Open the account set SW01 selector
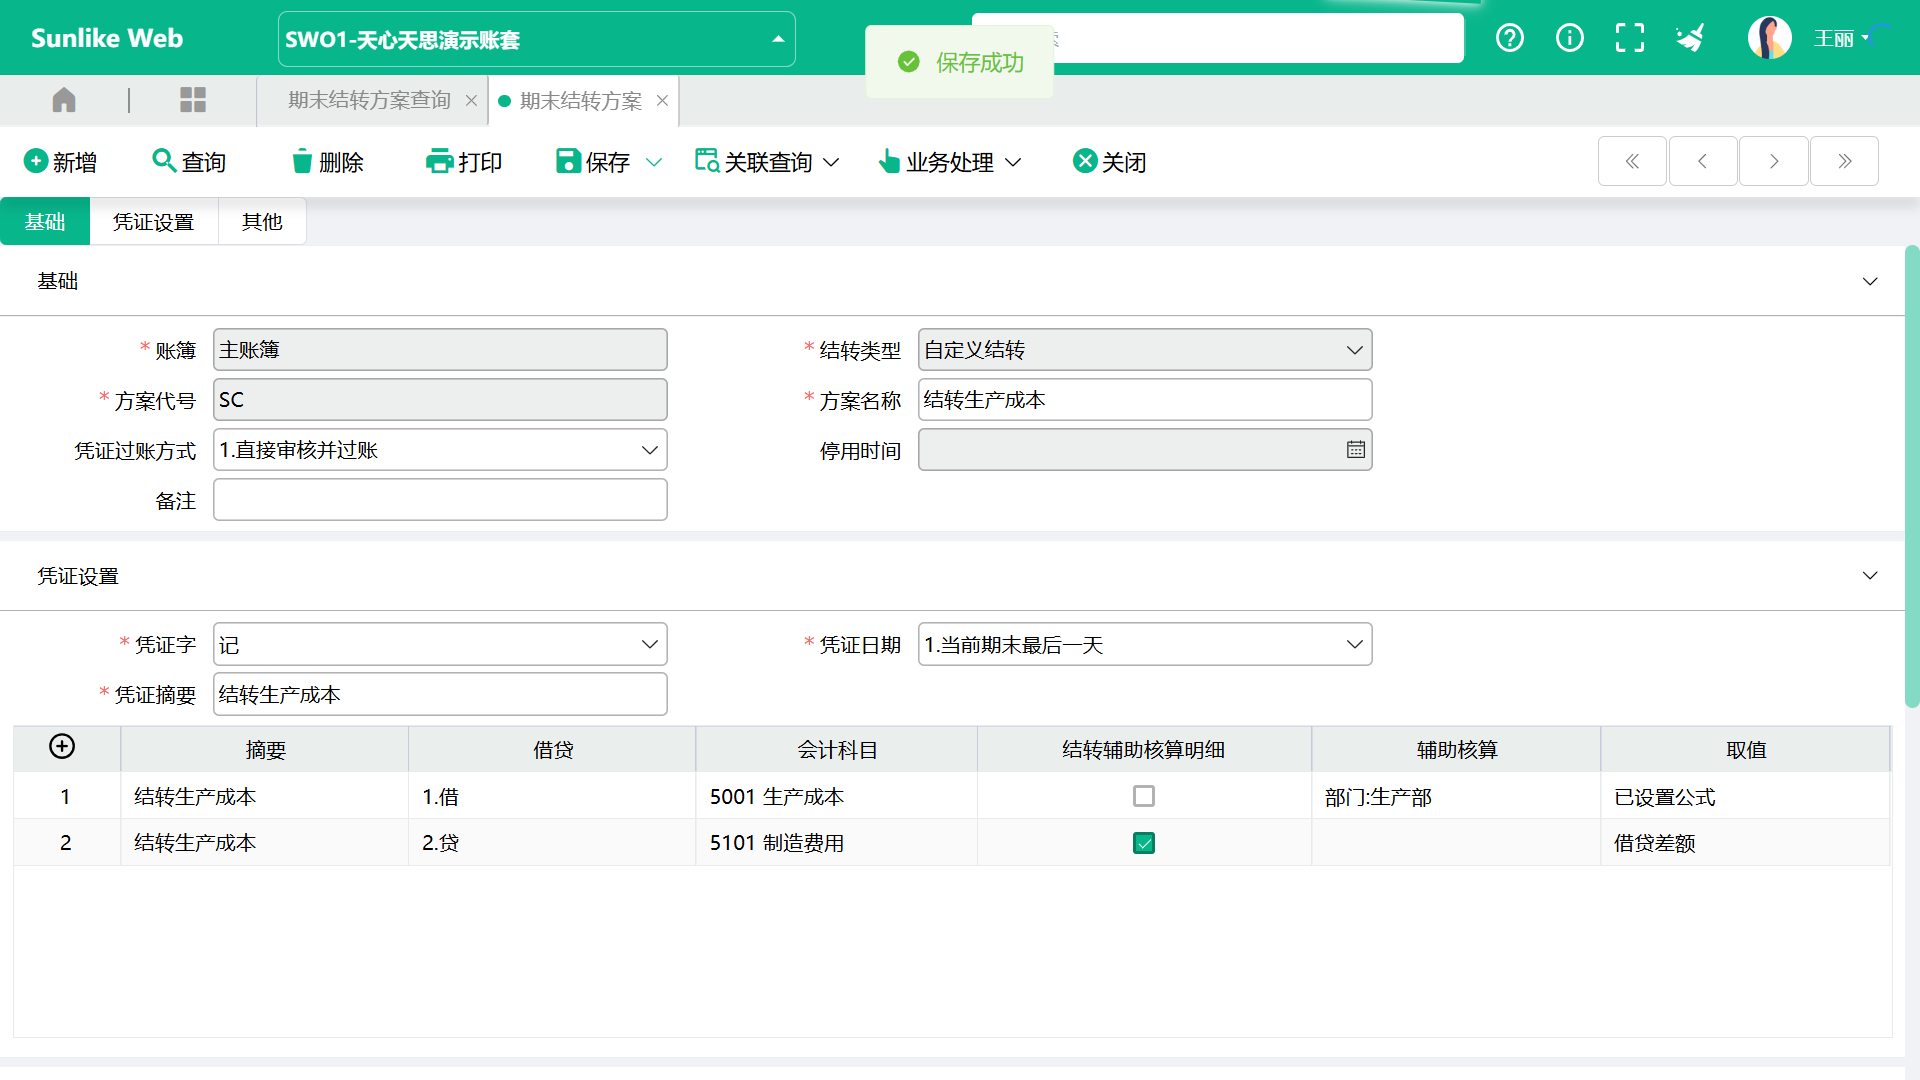The width and height of the screenshot is (1920, 1080). coord(536,39)
